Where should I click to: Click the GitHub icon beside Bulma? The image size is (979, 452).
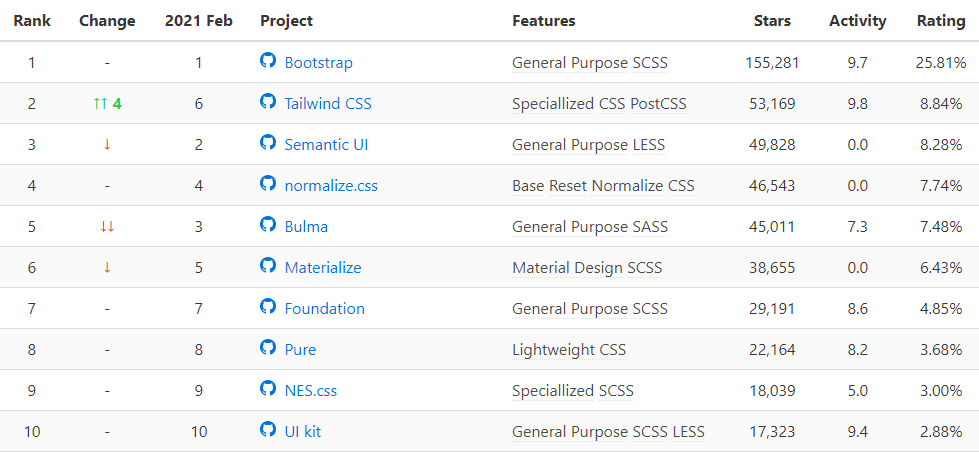tap(267, 225)
